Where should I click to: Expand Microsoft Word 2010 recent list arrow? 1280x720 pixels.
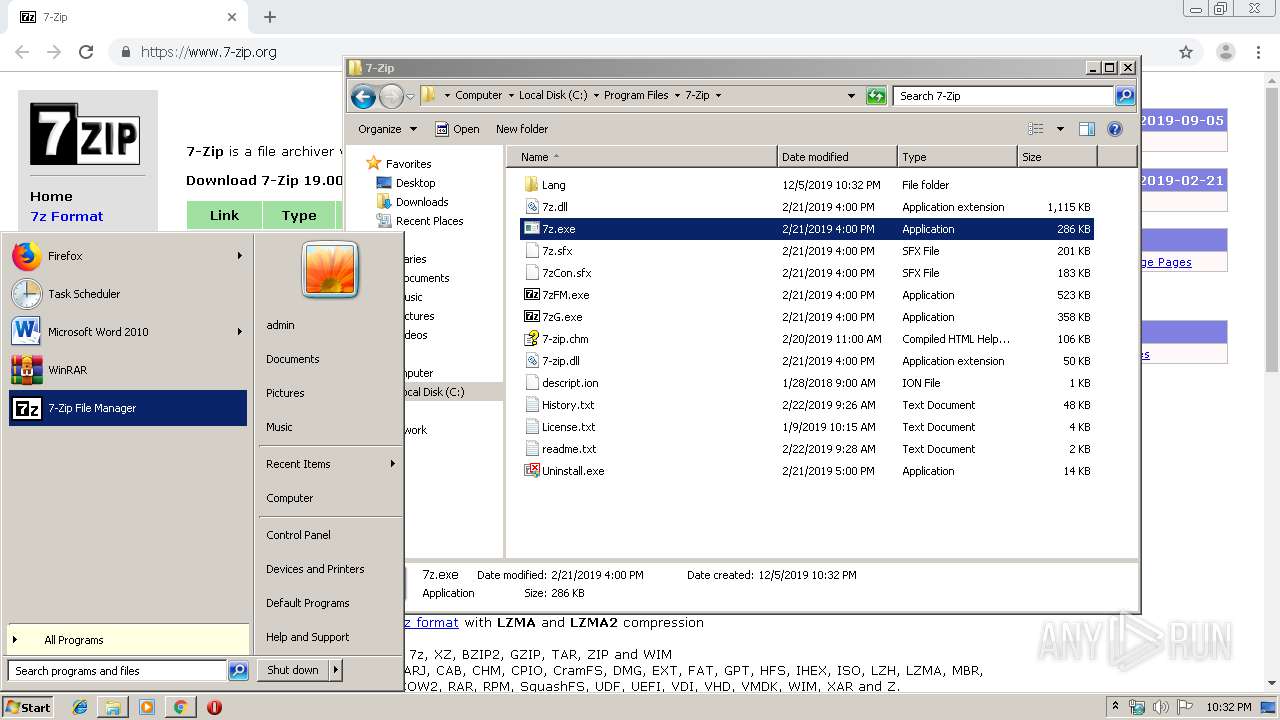[240, 332]
